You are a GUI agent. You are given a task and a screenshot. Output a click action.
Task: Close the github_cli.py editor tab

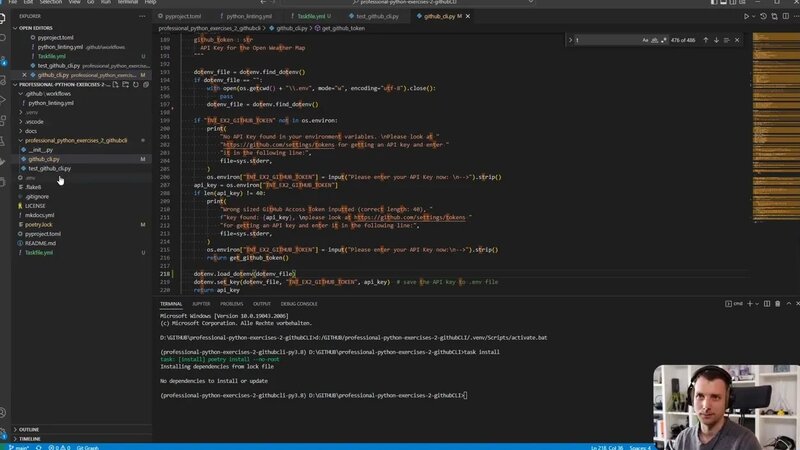click(467, 16)
